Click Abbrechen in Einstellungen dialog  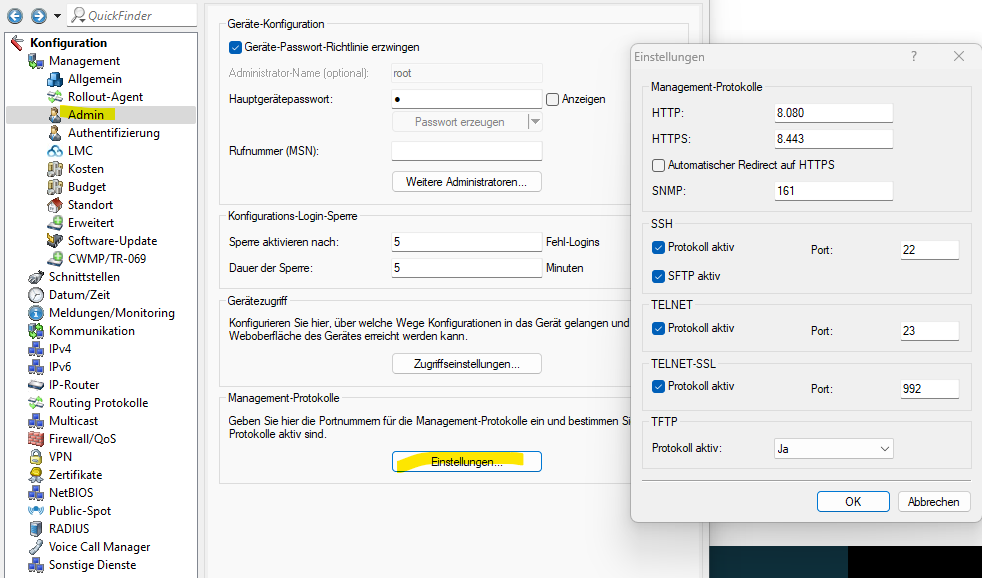coord(934,502)
